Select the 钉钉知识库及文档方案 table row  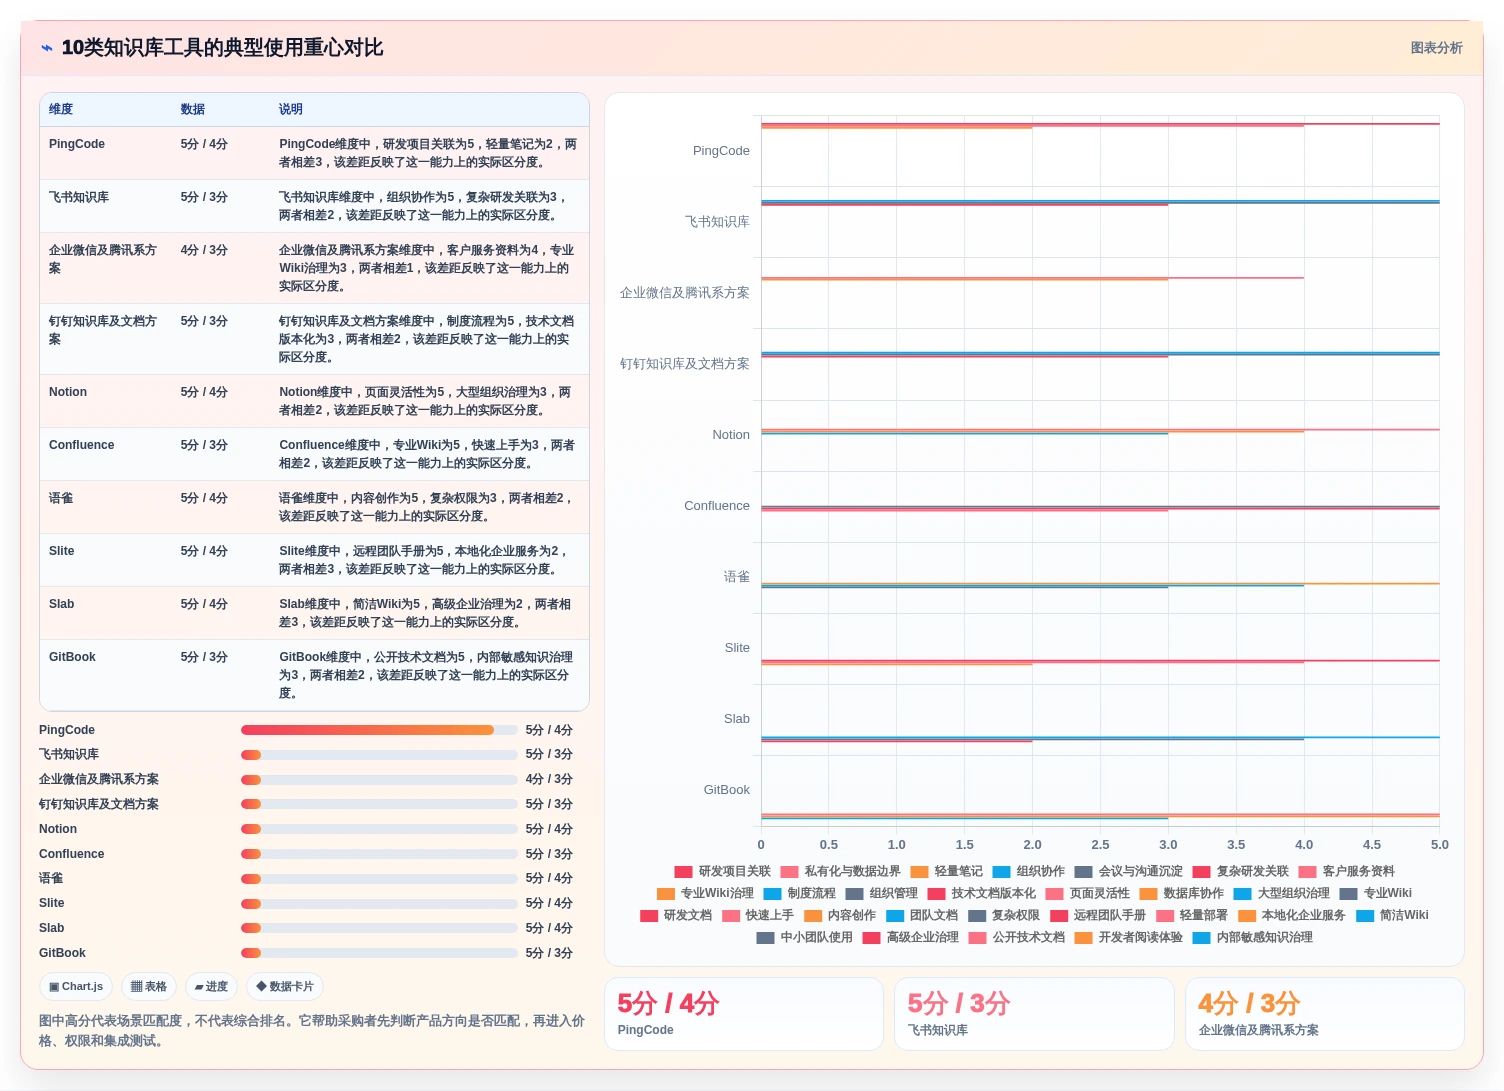point(314,339)
